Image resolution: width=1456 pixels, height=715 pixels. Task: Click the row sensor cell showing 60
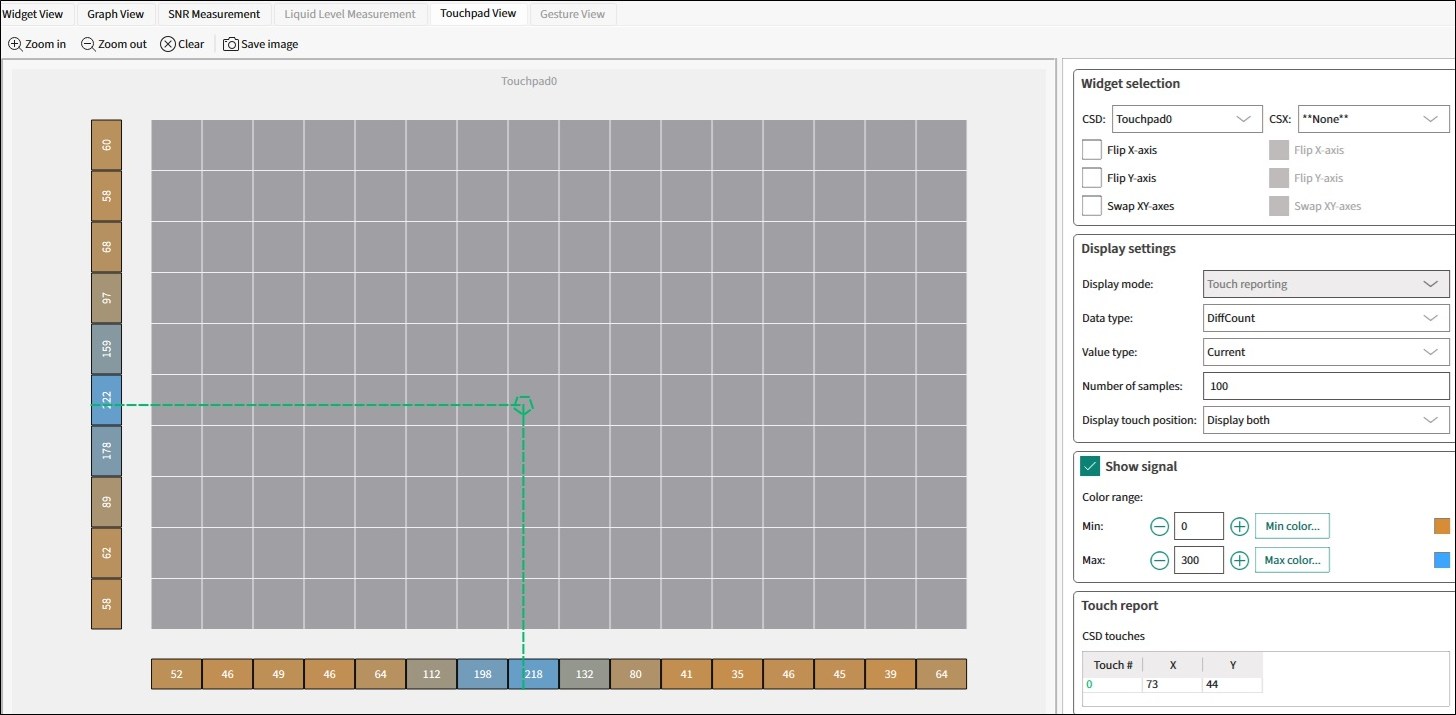(x=106, y=145)
